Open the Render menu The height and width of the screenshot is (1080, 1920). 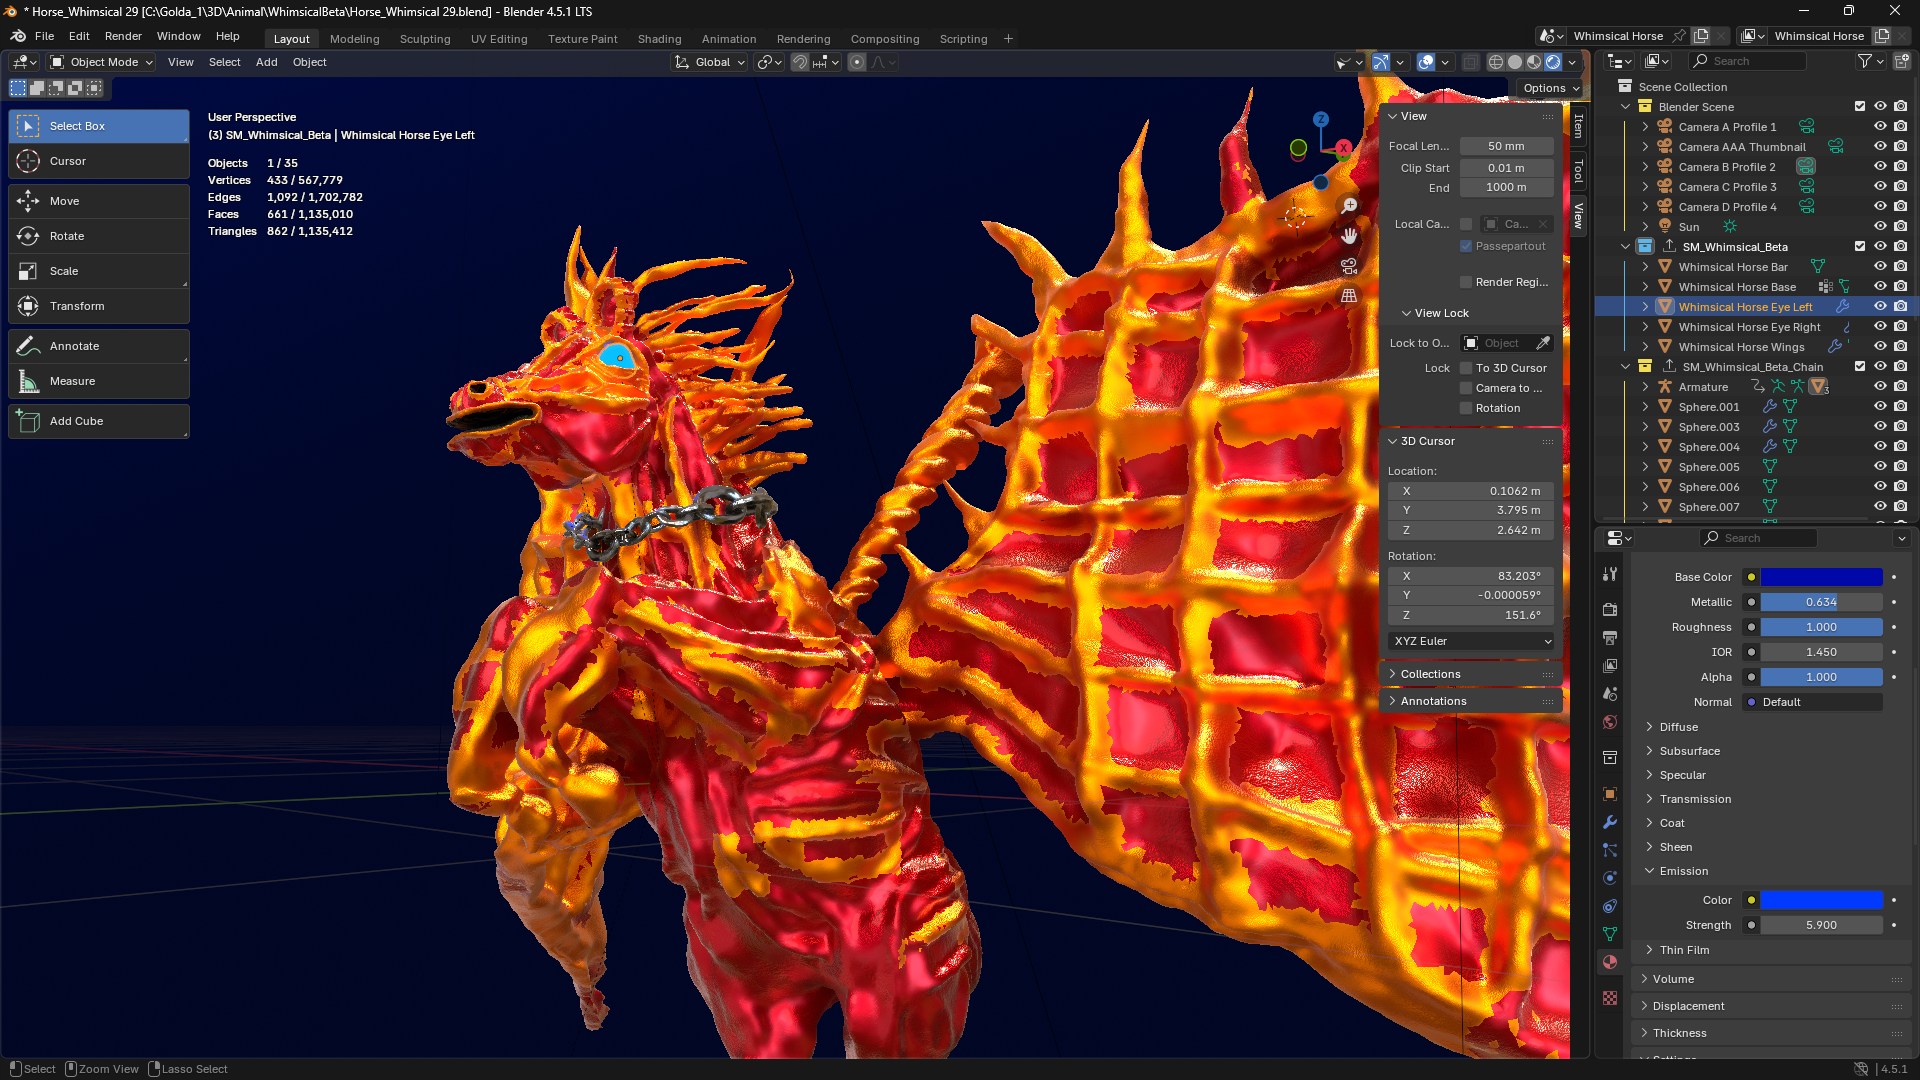[123, 36]
